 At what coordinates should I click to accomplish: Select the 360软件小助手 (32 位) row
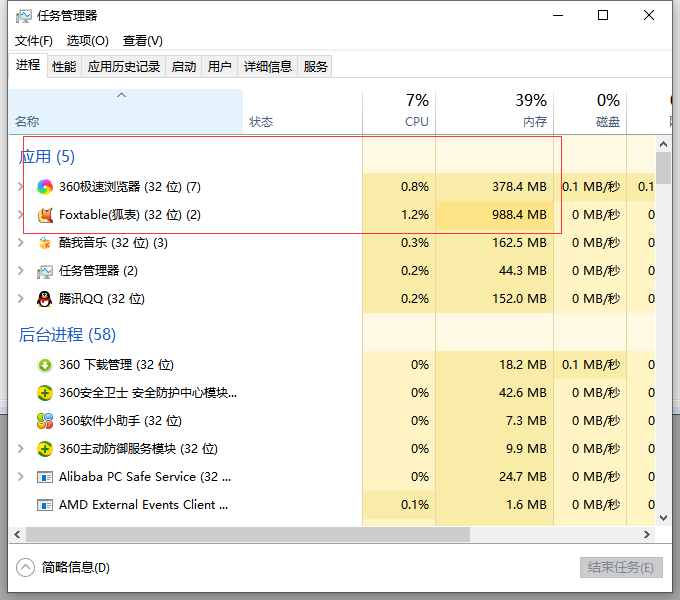coord(332,421)
